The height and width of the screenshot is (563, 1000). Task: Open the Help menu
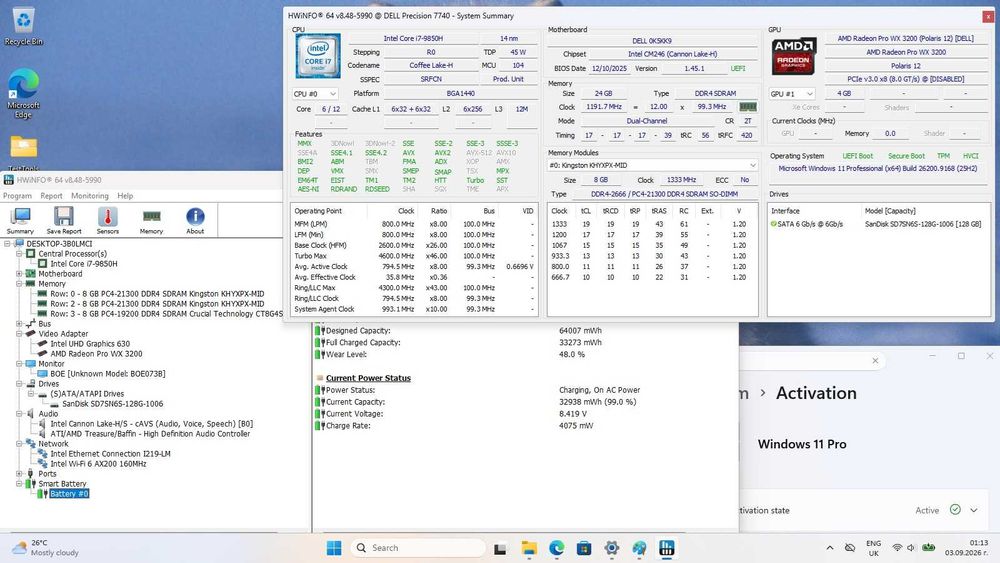(125, 196)
